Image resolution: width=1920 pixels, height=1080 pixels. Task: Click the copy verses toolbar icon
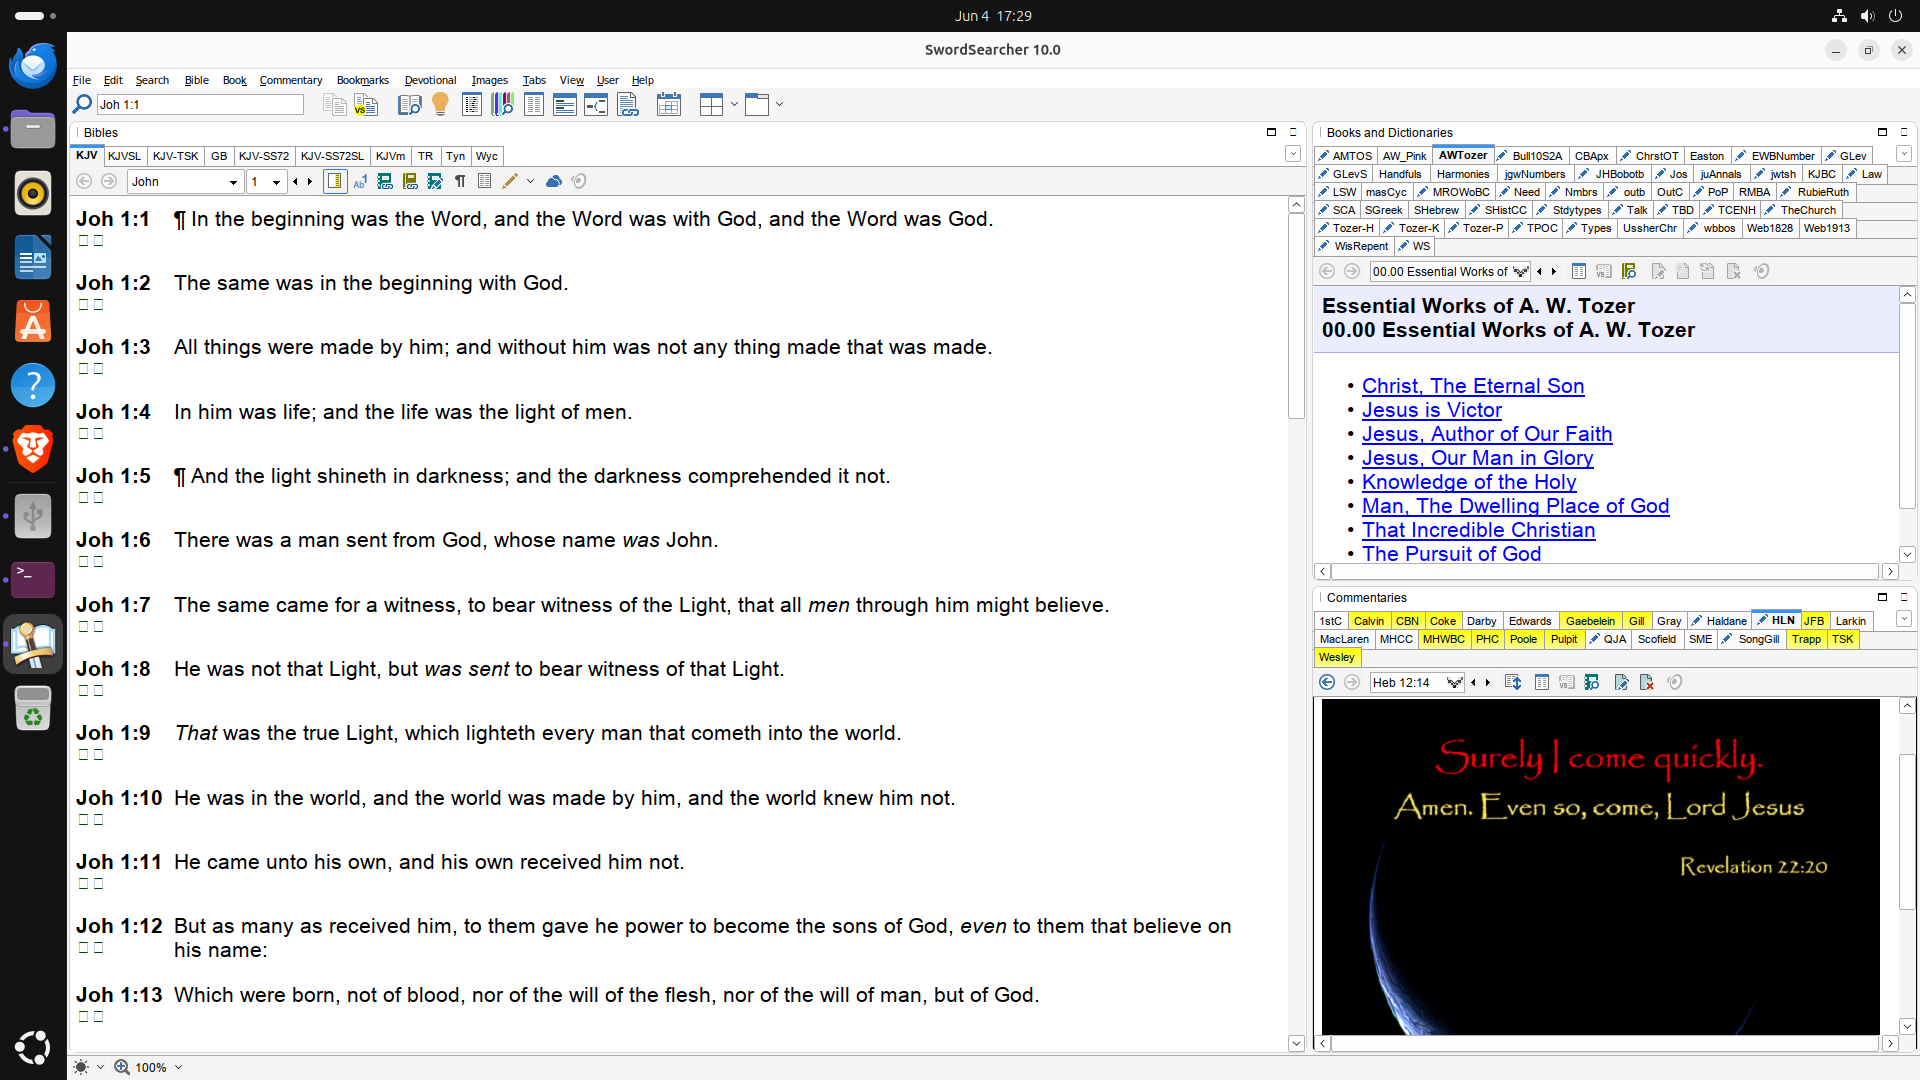tap(334, 104)
